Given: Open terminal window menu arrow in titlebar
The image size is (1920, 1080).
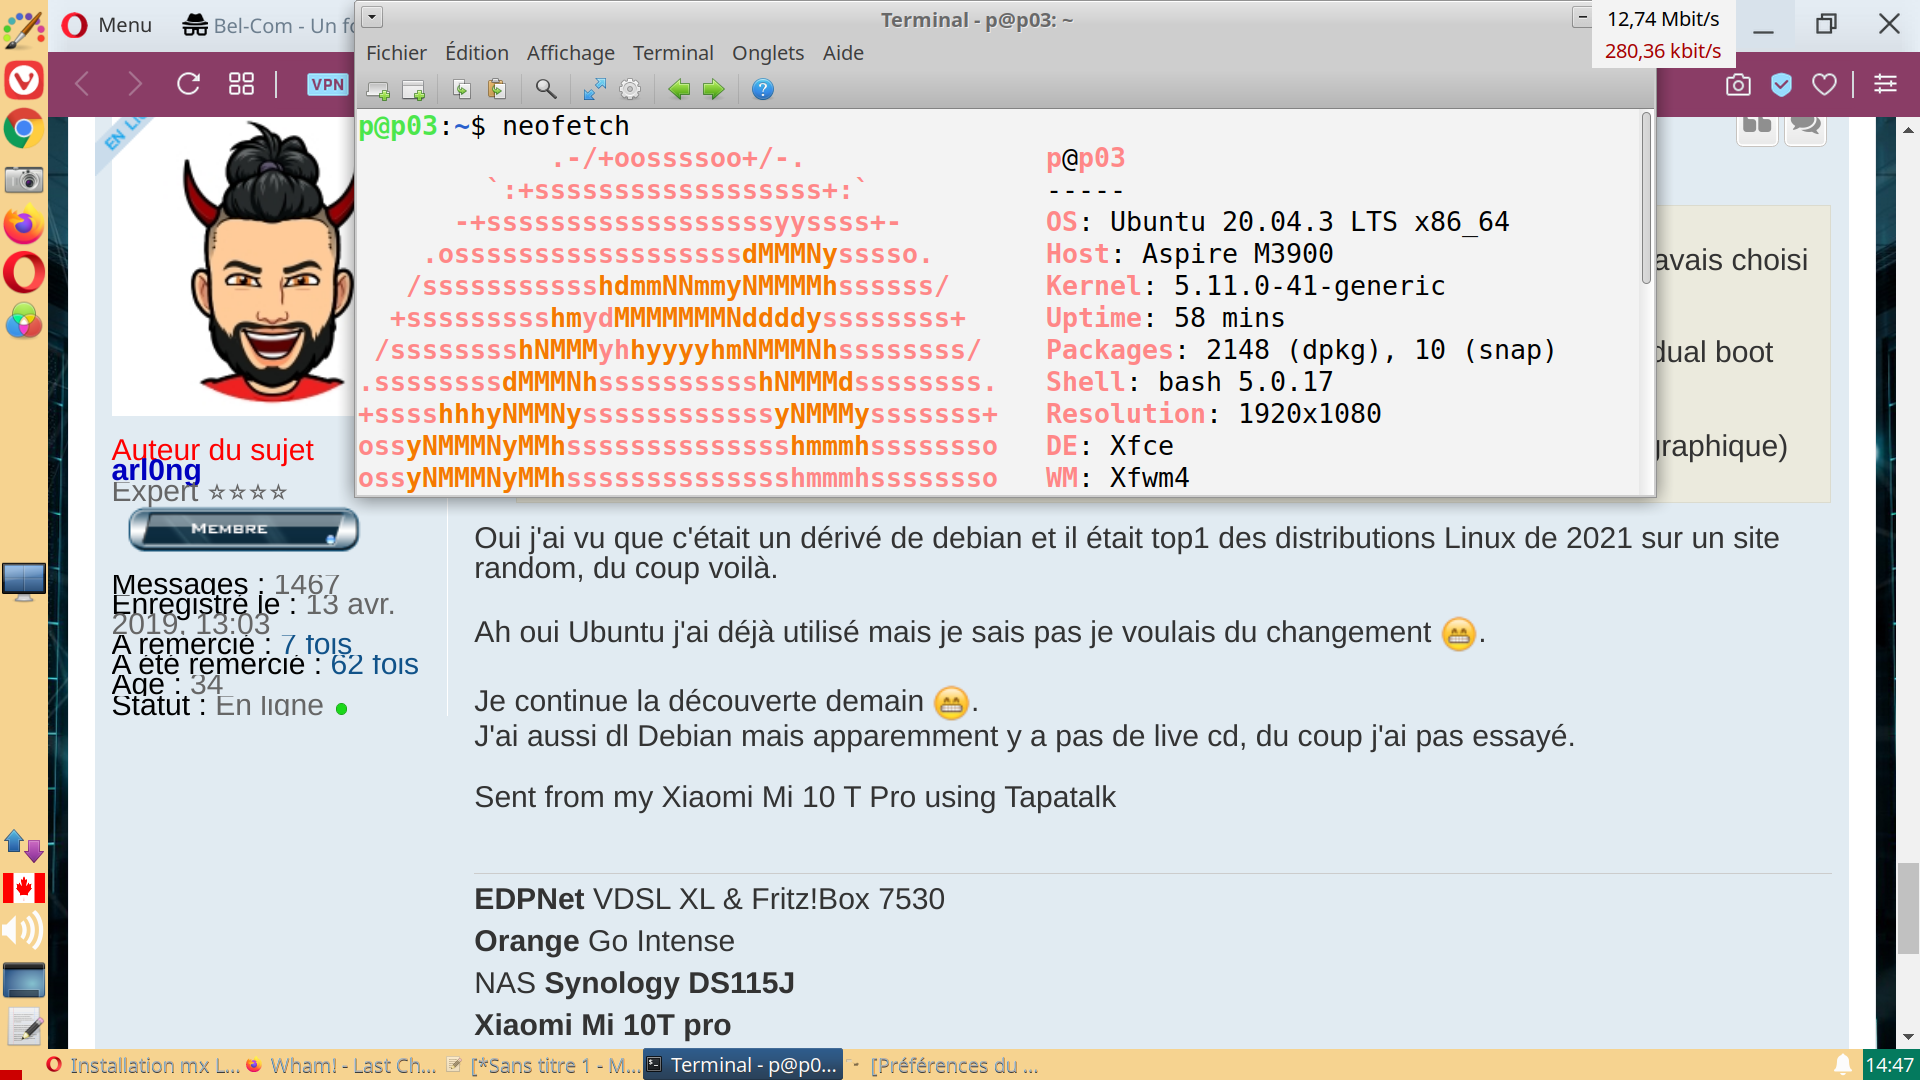Looking at the screenshot, I should click(372, 17).
